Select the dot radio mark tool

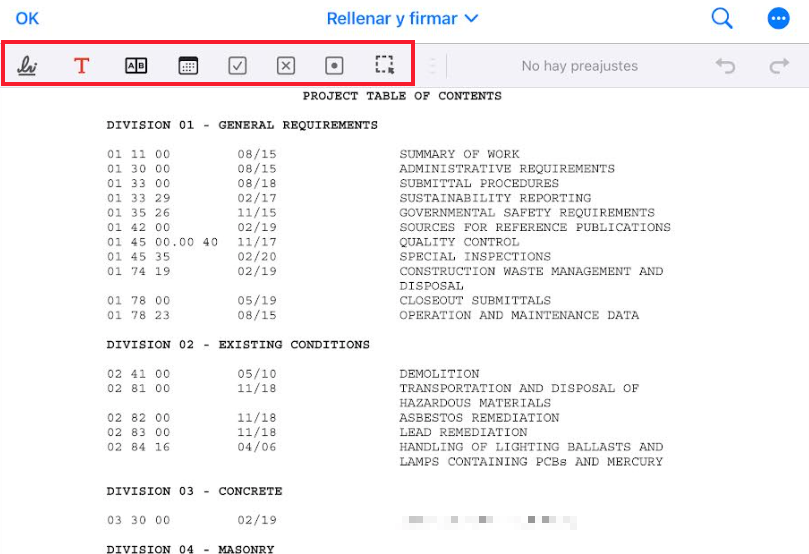[x=335, y=66]
